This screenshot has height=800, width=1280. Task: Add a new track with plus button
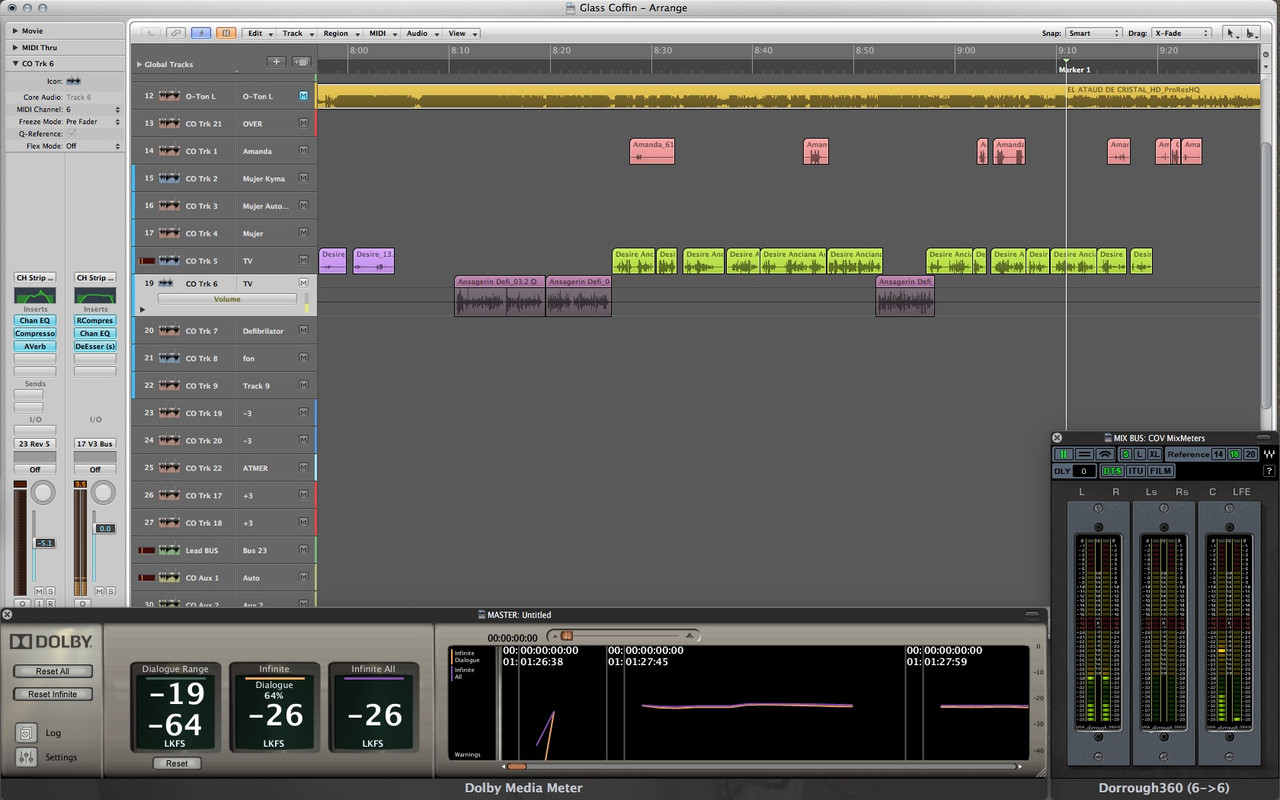click(277, 62)
